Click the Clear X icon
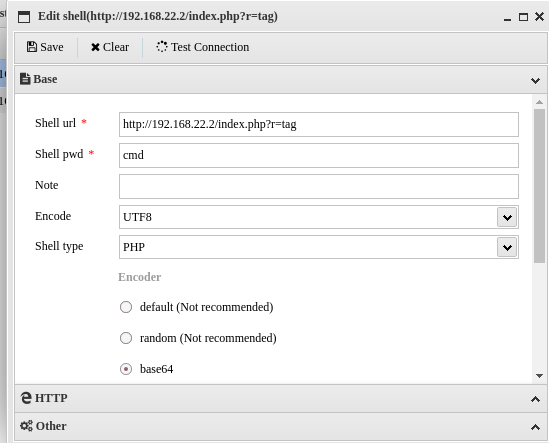This screenshot has height=443, width=549. pos(95,47)
